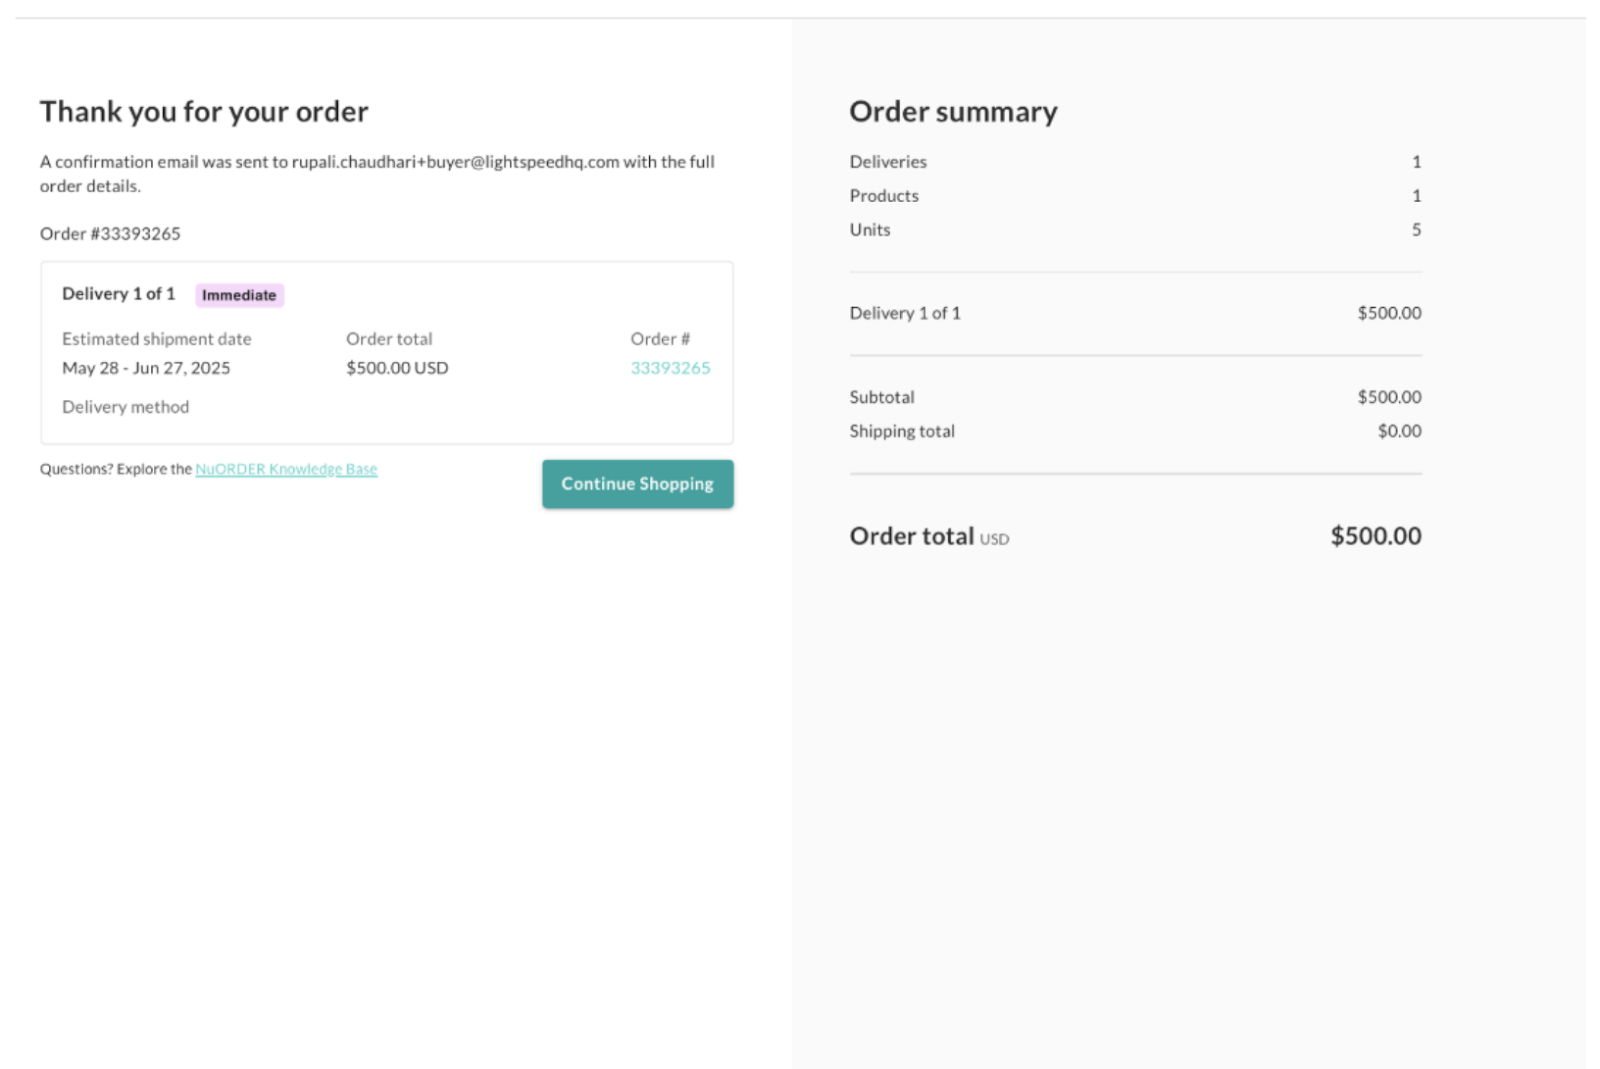This screenshot has height=1069, width=1600.
Task: Select Delivery 1 of 1 in order summary
Action: coord(904,312)
